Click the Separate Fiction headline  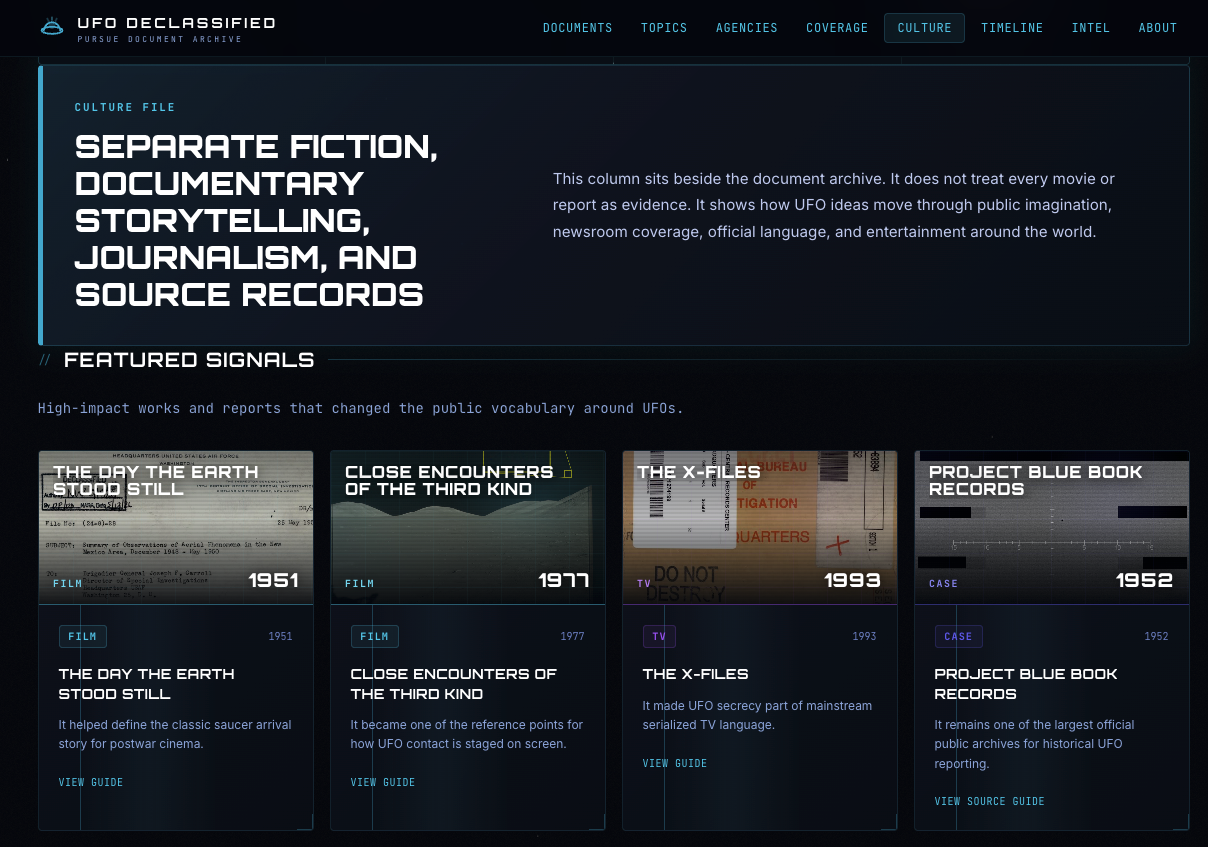point(257,220)
